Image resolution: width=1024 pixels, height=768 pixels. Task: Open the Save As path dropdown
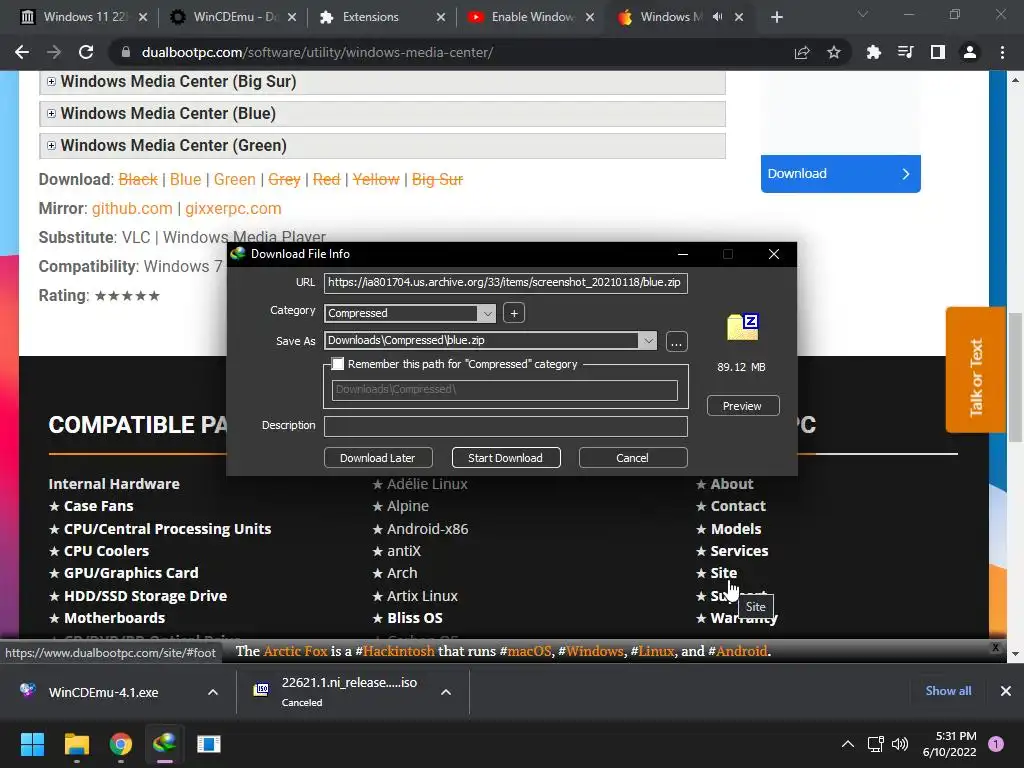pyautogui.click(x=648, y=341)
